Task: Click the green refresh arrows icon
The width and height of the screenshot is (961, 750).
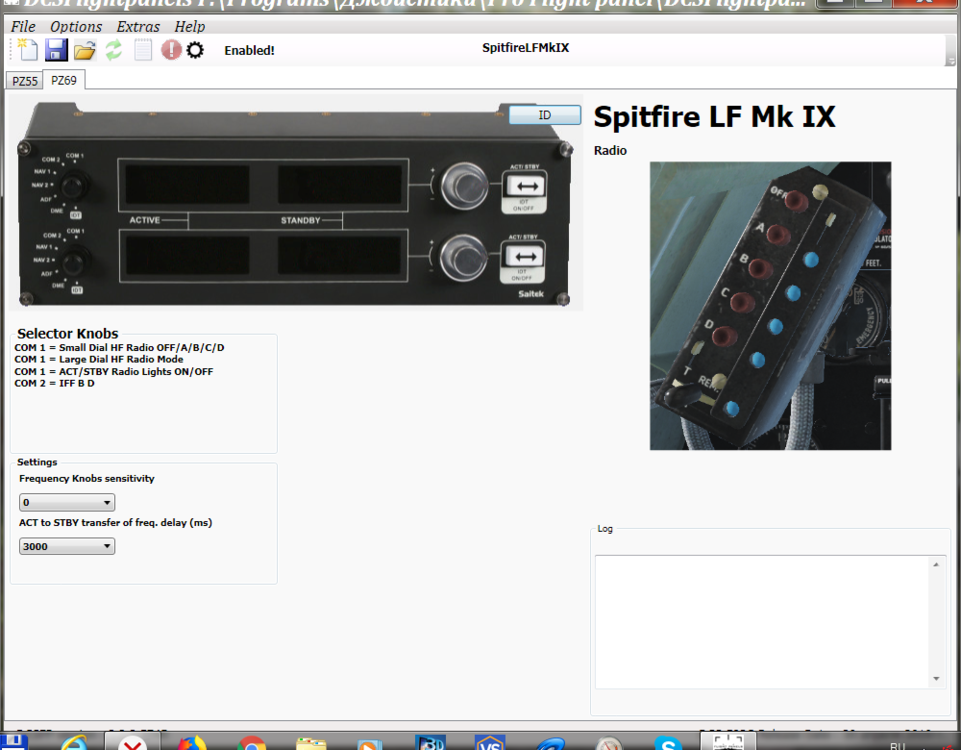Action: click(113, 50)
